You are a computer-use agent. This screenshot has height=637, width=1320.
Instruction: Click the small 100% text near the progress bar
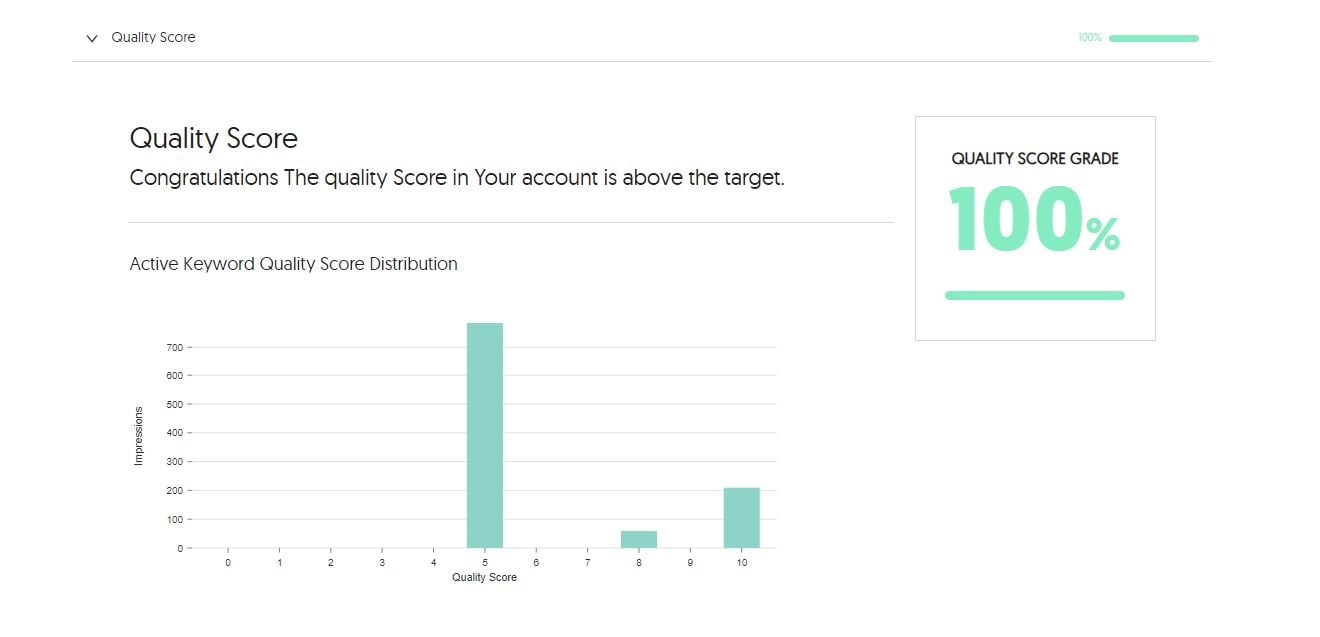(1088, 37)
